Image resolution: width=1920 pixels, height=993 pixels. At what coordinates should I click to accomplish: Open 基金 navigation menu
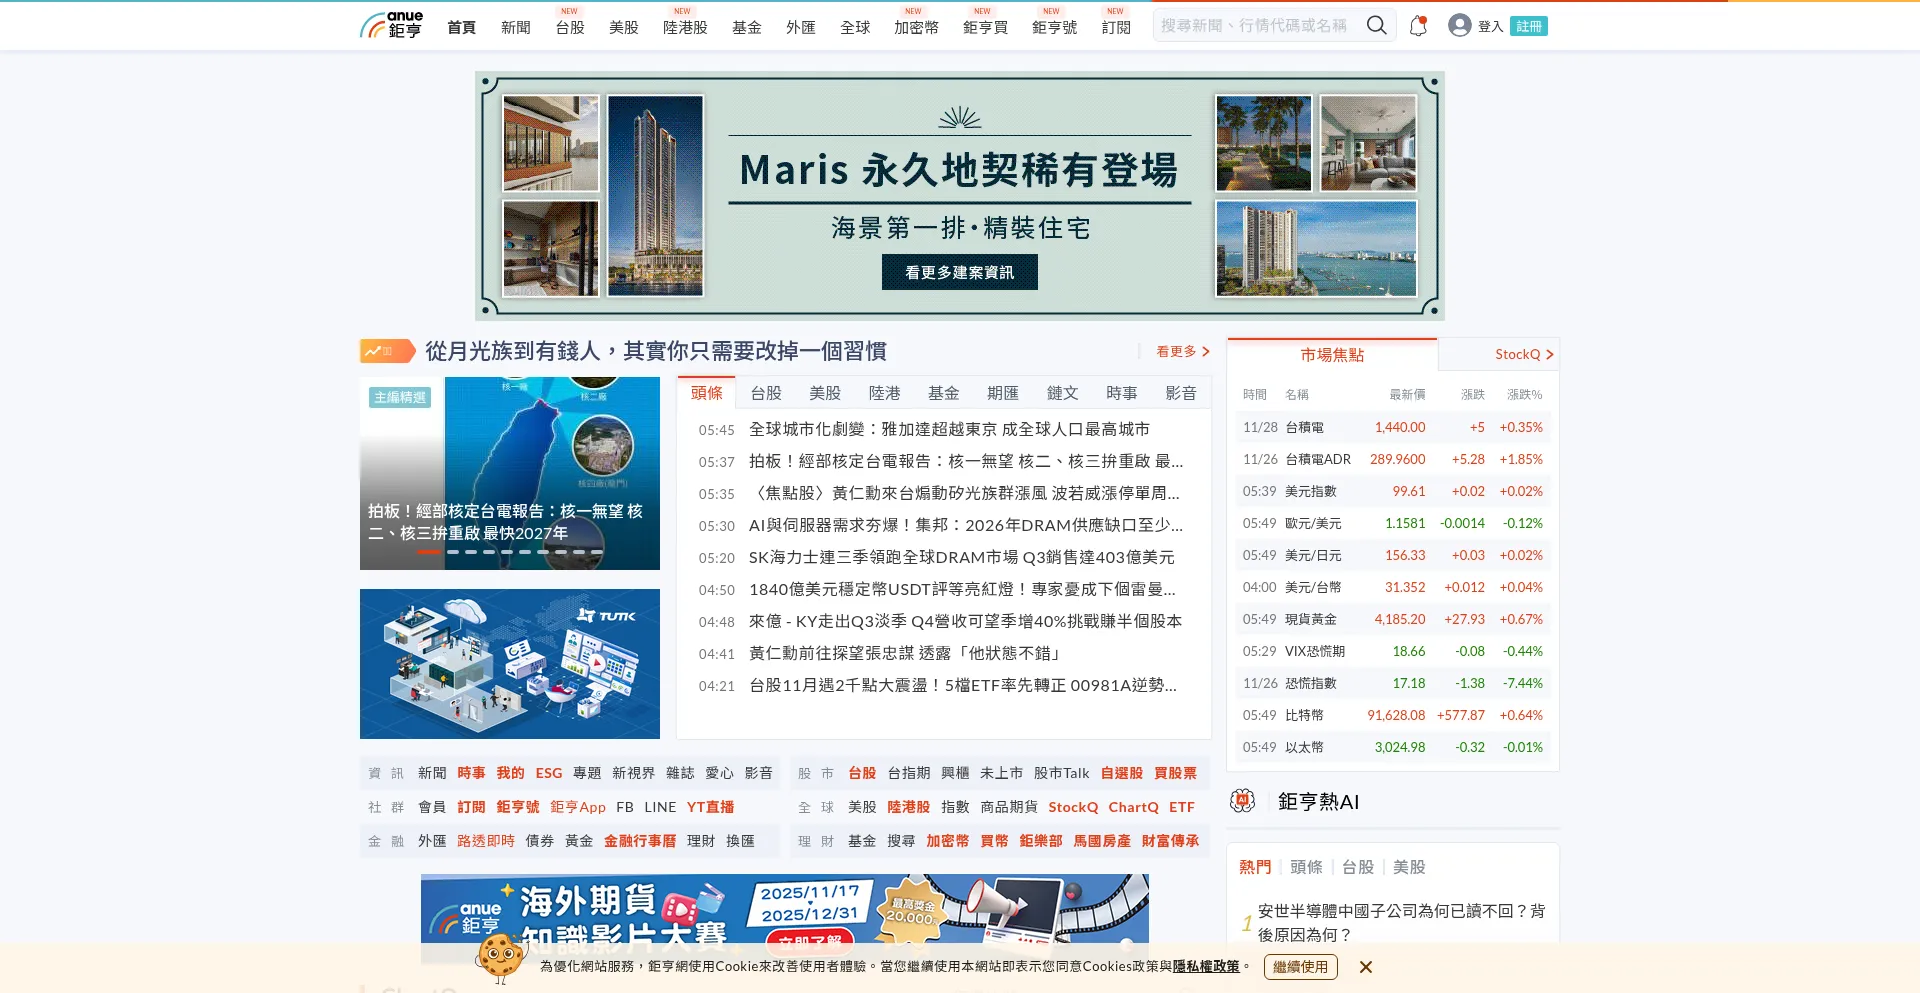[747, 27]
